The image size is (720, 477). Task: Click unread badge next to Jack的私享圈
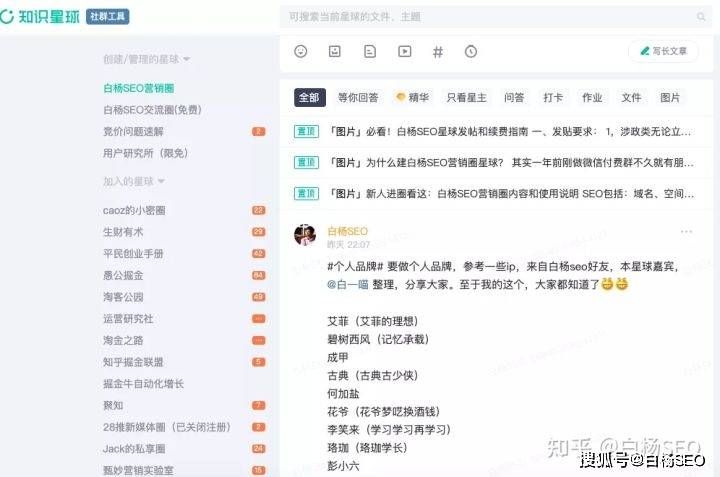click(x=259, y=449)
